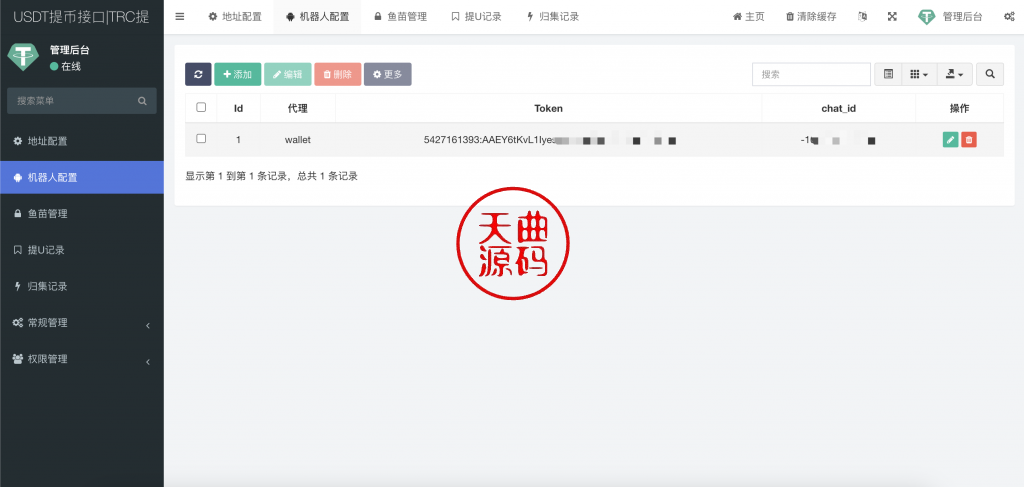Check the checkbox for the row with Id 1
This screenshot has width=1024, height=487.
tap(201, 138)
